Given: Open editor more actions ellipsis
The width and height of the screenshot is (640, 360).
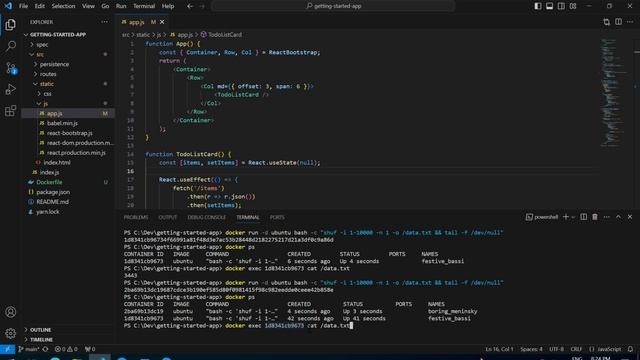Looking at the screenshot, I should coord(630,22).
